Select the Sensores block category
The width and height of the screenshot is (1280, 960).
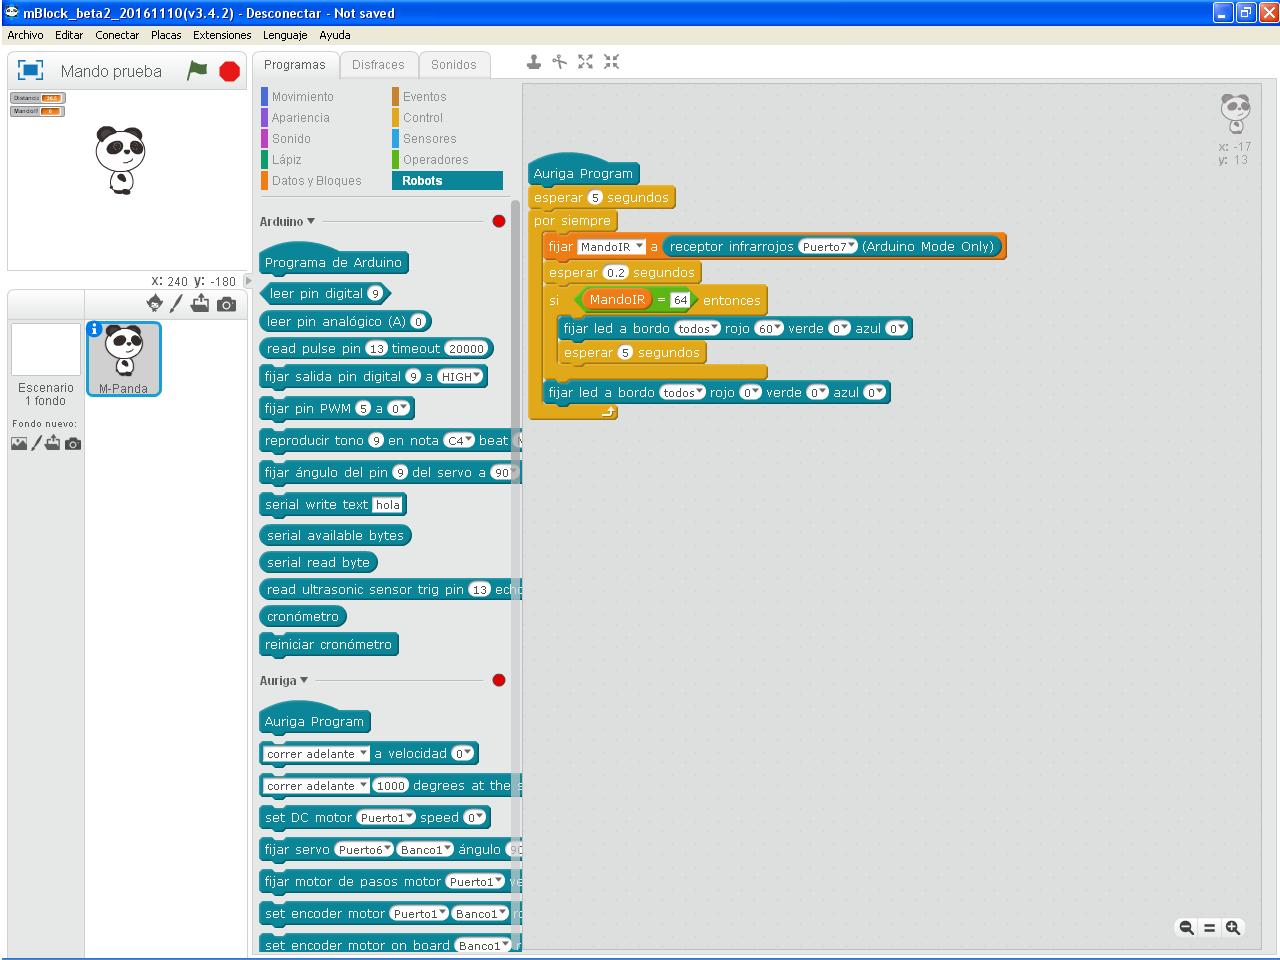point(429,138)
